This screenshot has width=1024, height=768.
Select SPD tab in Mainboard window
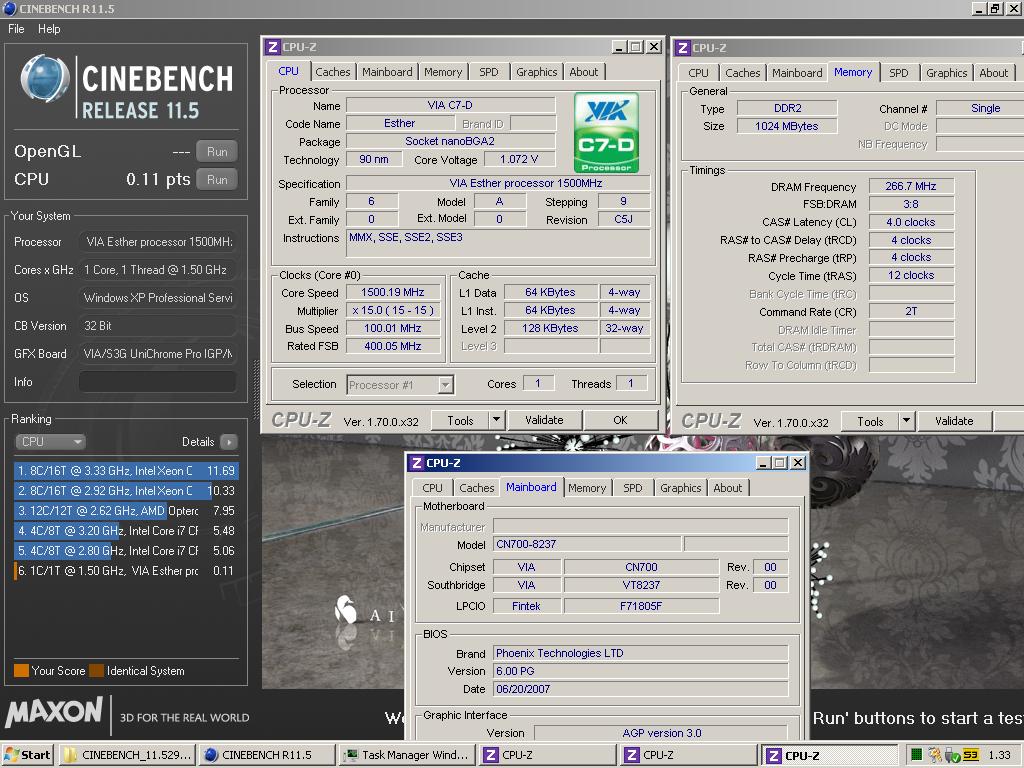tap(632, 488)
